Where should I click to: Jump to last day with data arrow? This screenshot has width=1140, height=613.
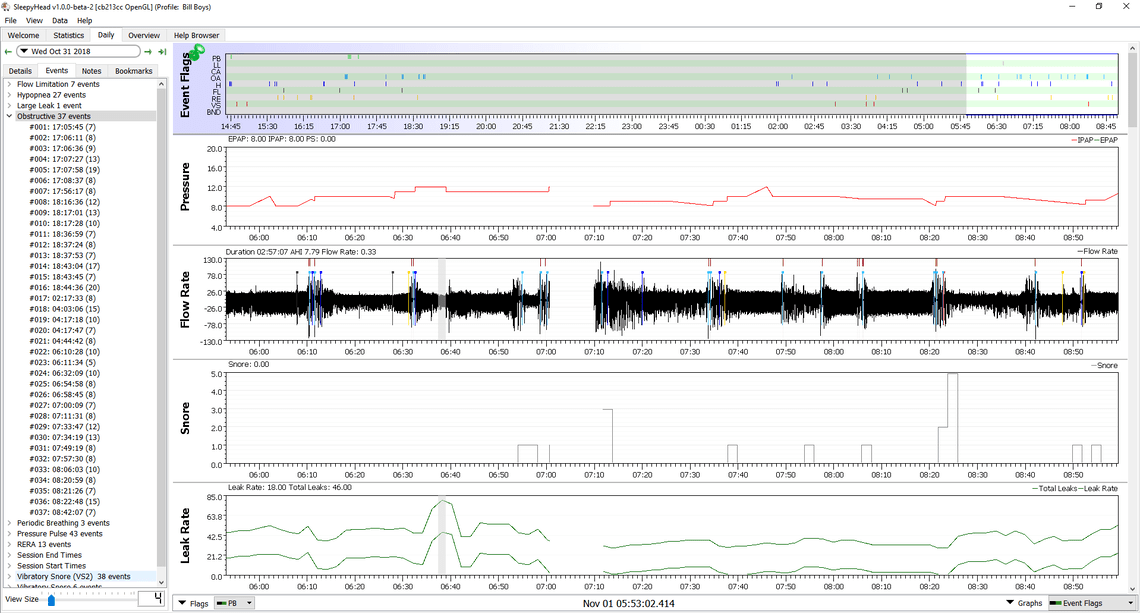click(x=162, y=52)
